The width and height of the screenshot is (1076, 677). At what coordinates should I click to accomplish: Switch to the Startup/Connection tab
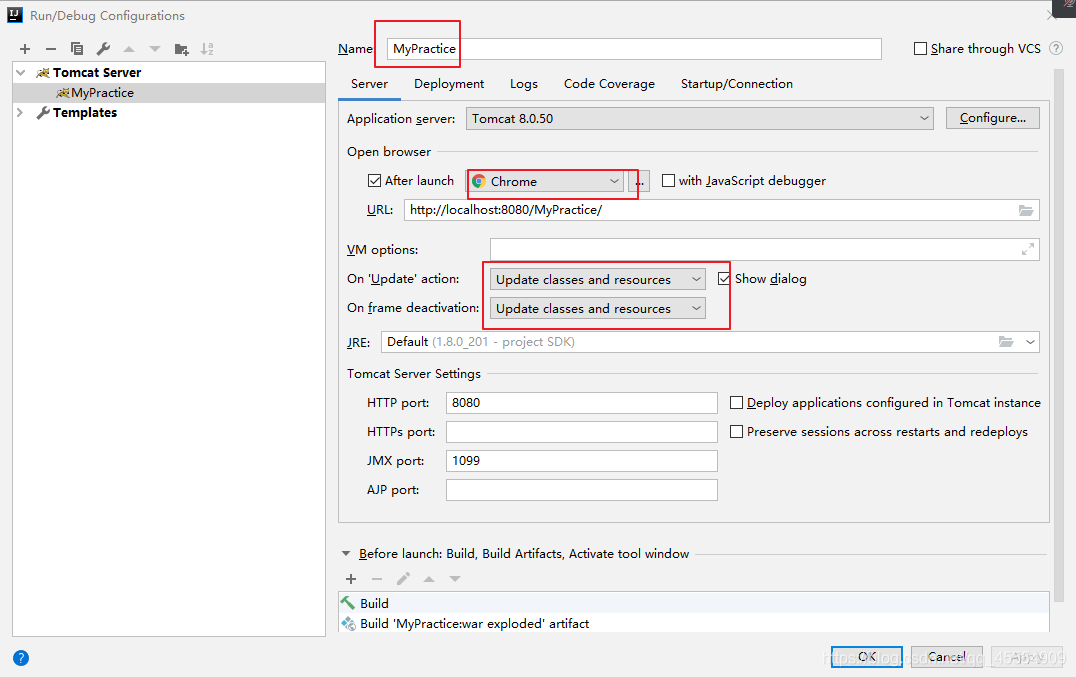pos(736,84)
